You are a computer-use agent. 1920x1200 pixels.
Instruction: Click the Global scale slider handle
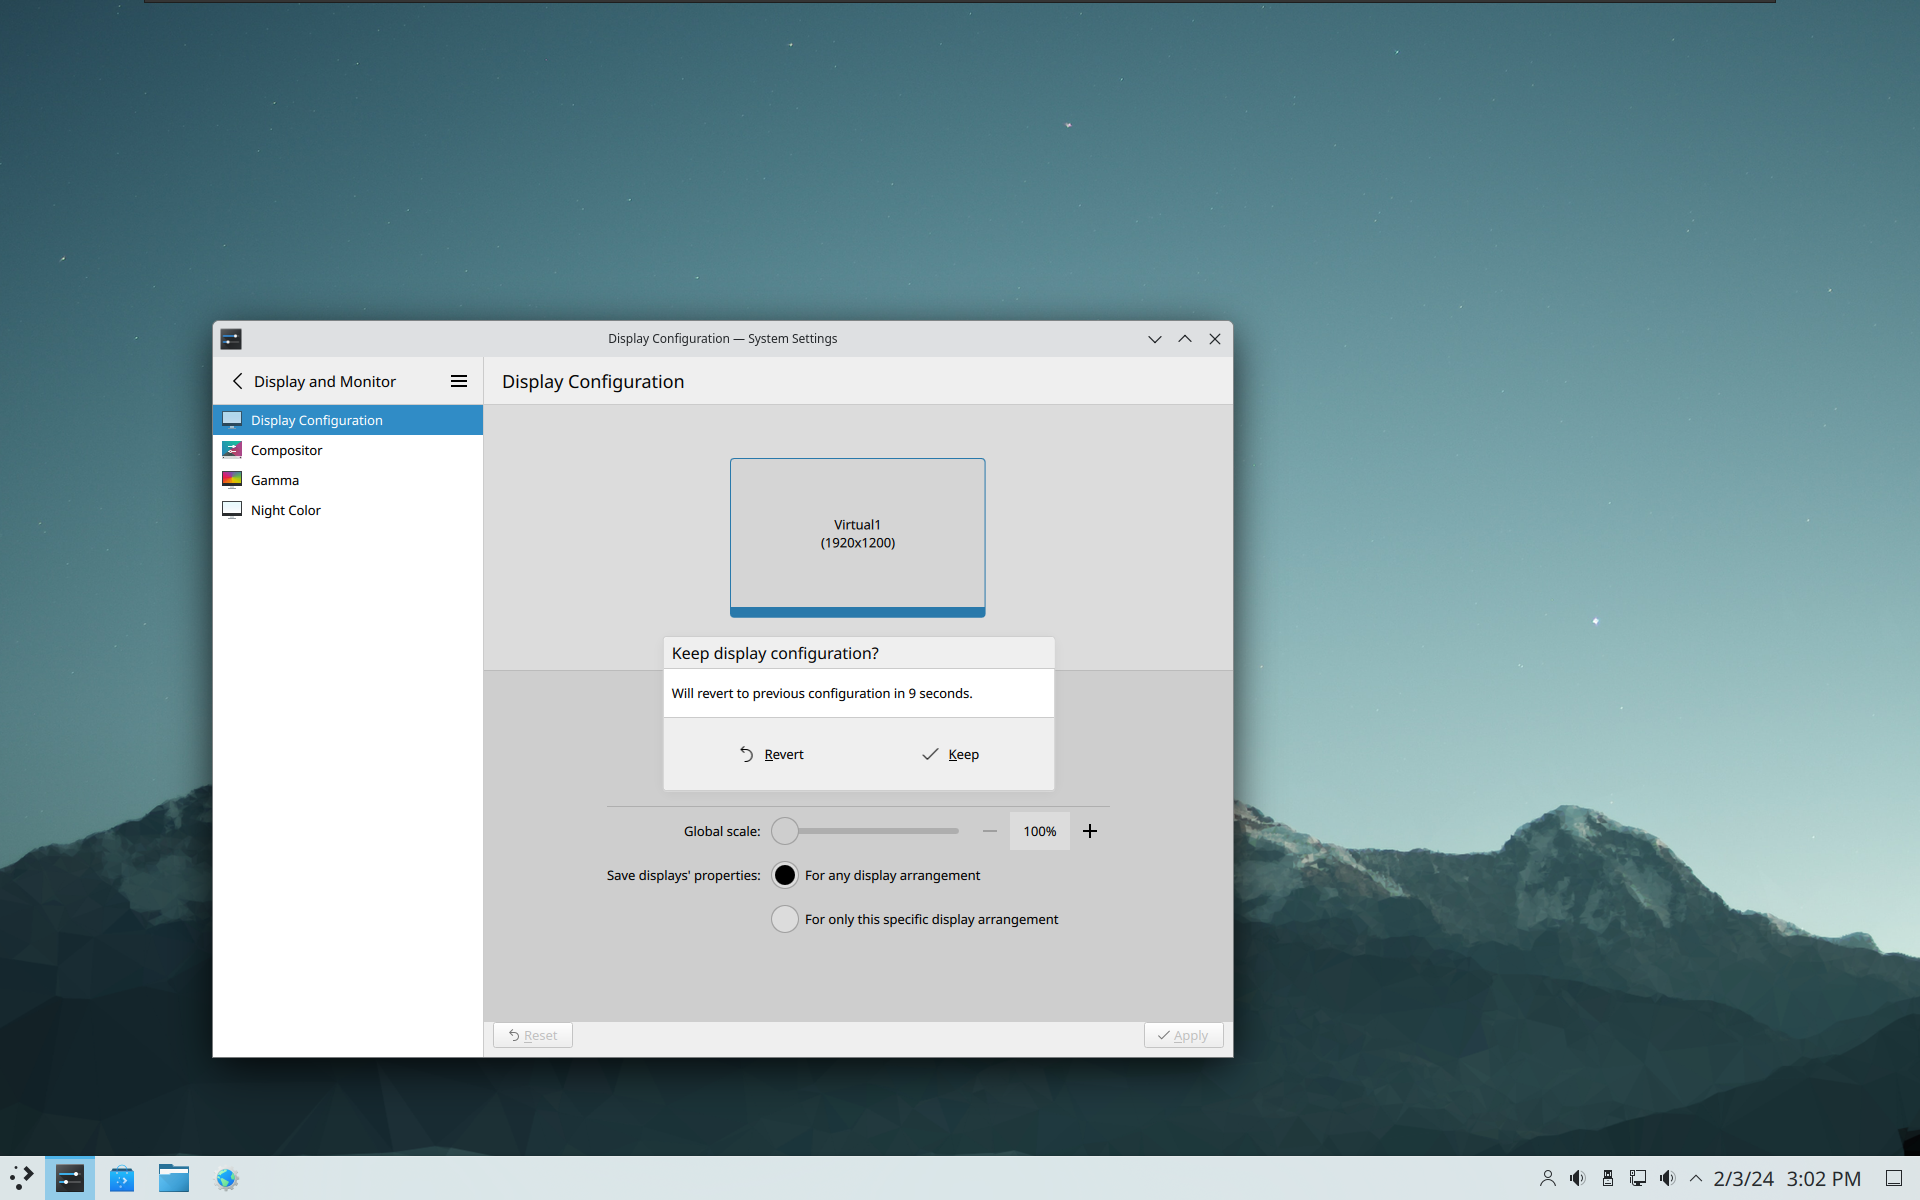click(785, 831)
